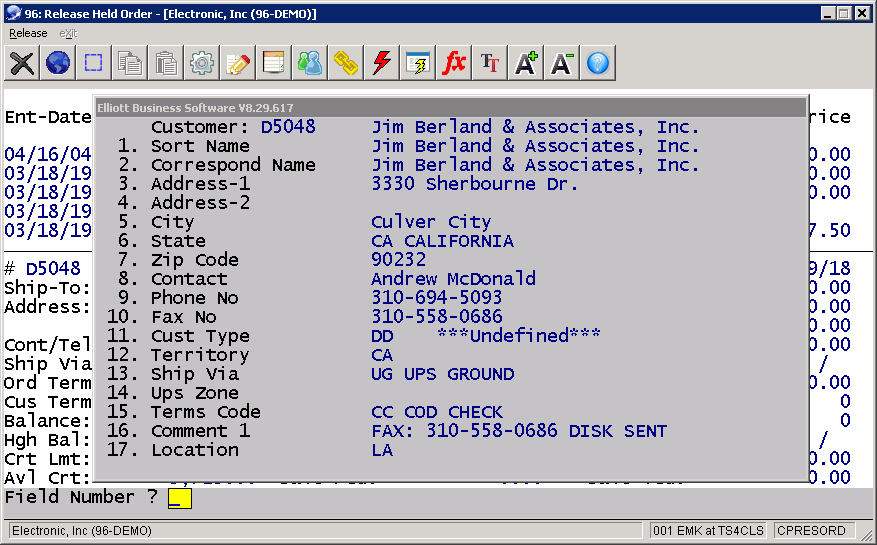
Task: Increase font size with A plus icon
Action: (525, 63)
